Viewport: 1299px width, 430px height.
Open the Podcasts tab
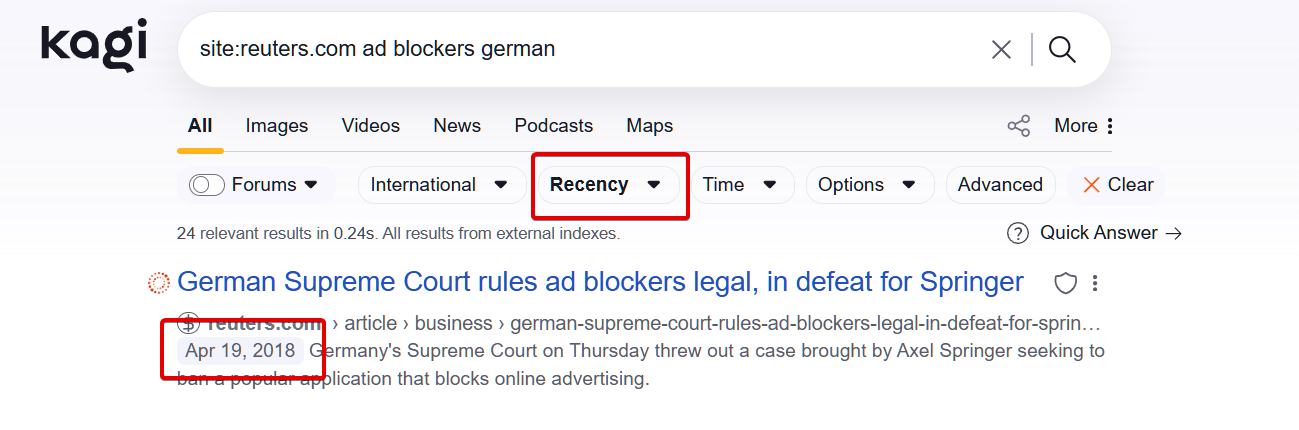(x=553, y=126)
